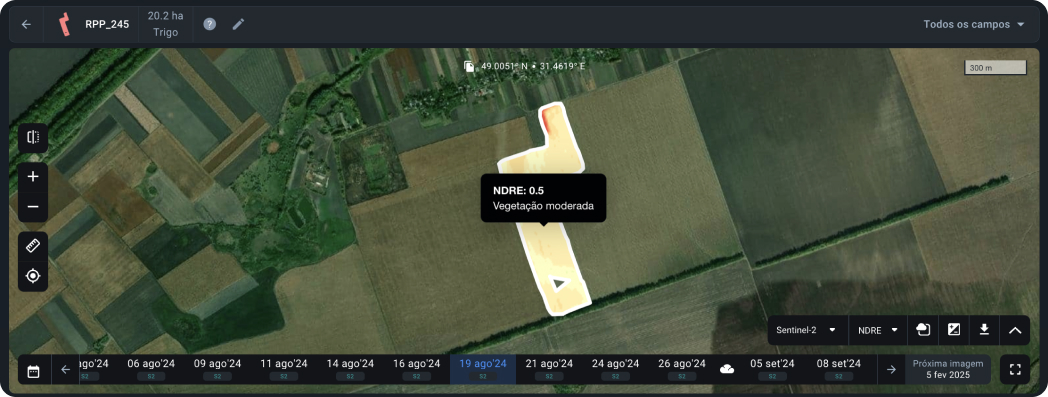Open the Todos os campos dropdown

(974, 24)
